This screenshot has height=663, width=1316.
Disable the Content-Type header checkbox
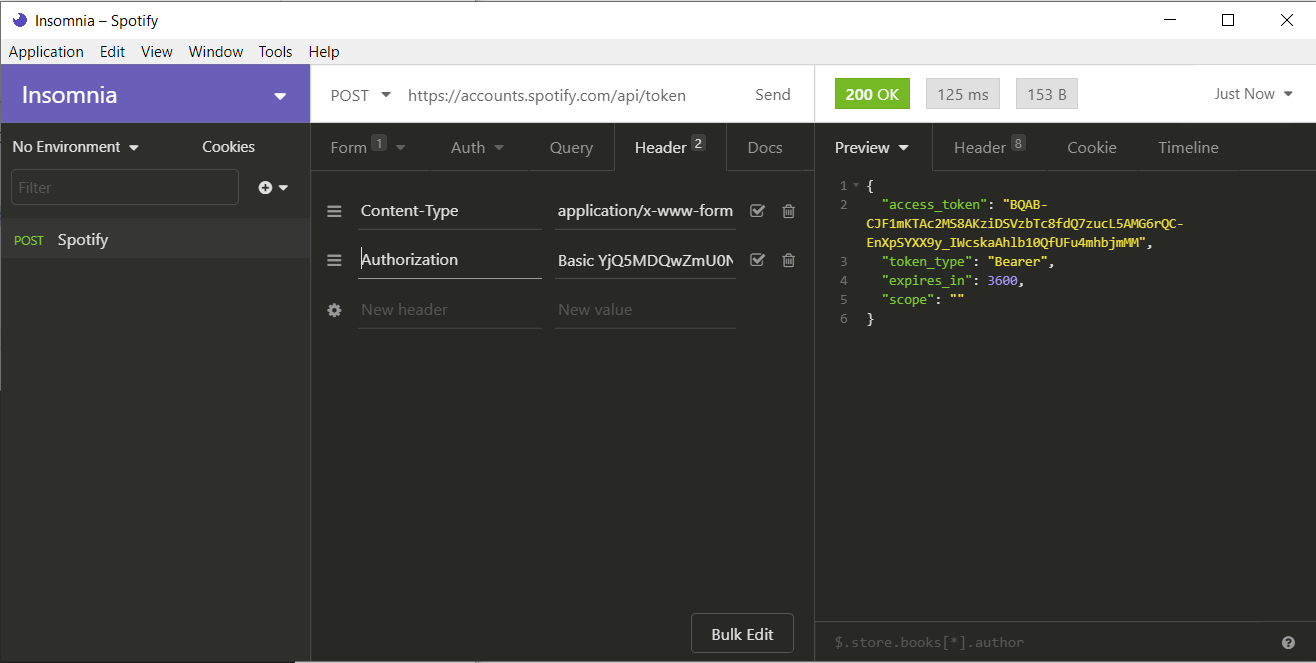click(x=757, y=211)
